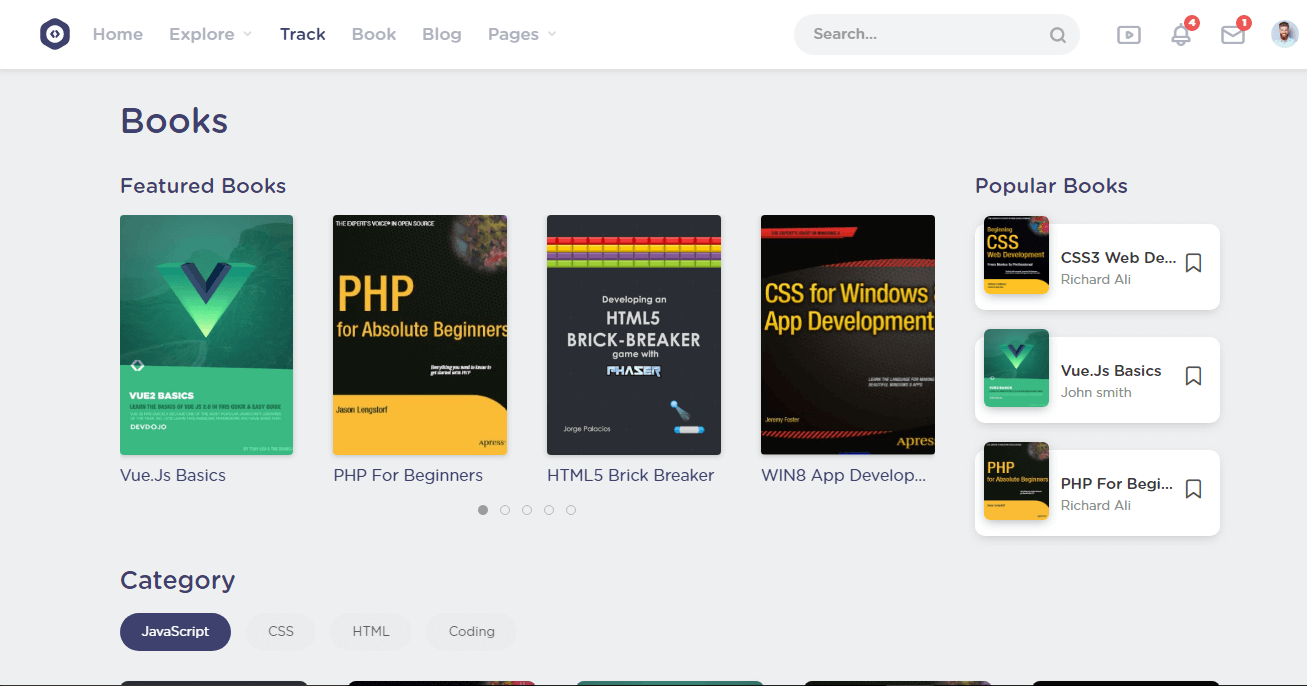Open the HTML5 Brick Breaker book cover
The image size is (1307, 686).
(x=634, y=335)
